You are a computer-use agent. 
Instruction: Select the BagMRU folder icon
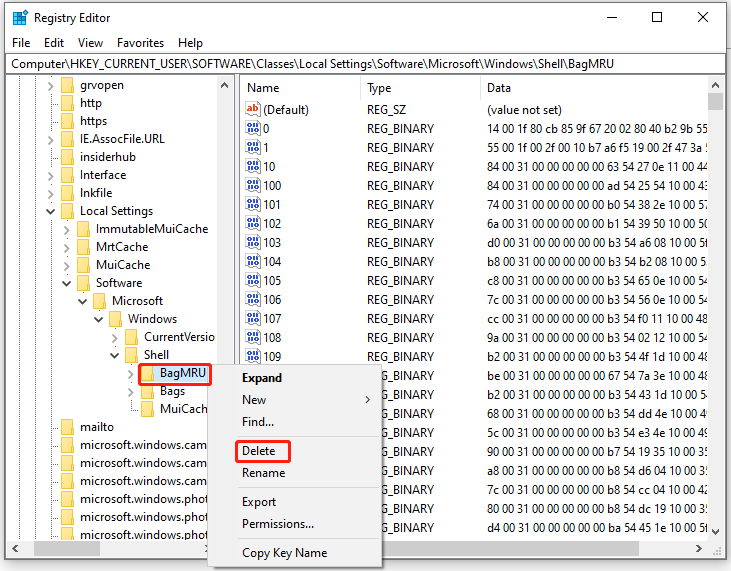(148, 373)
